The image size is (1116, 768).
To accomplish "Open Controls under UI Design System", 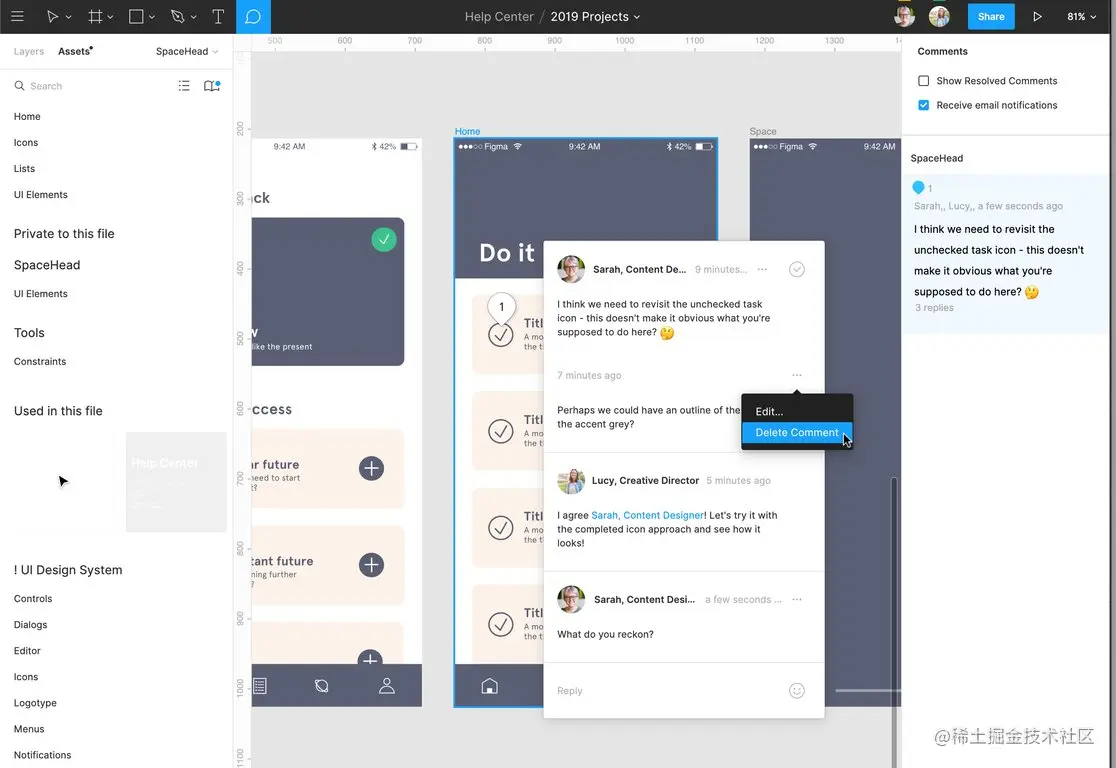I will [33, 599].
